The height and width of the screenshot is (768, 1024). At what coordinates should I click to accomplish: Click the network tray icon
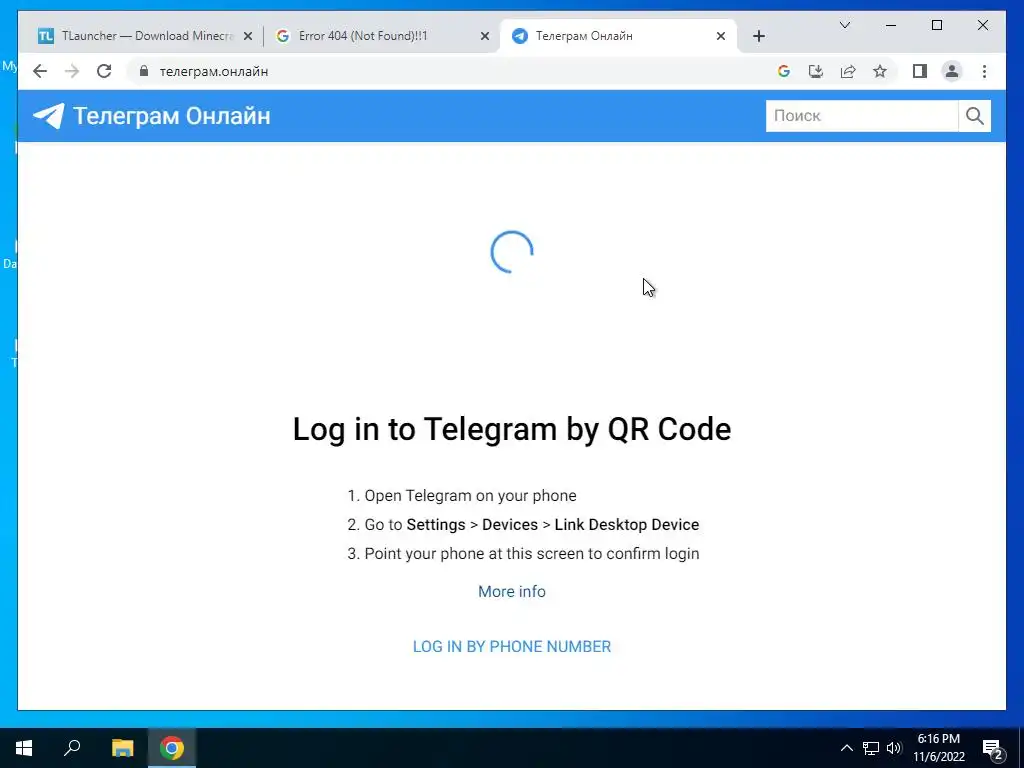tap(871, 748)
